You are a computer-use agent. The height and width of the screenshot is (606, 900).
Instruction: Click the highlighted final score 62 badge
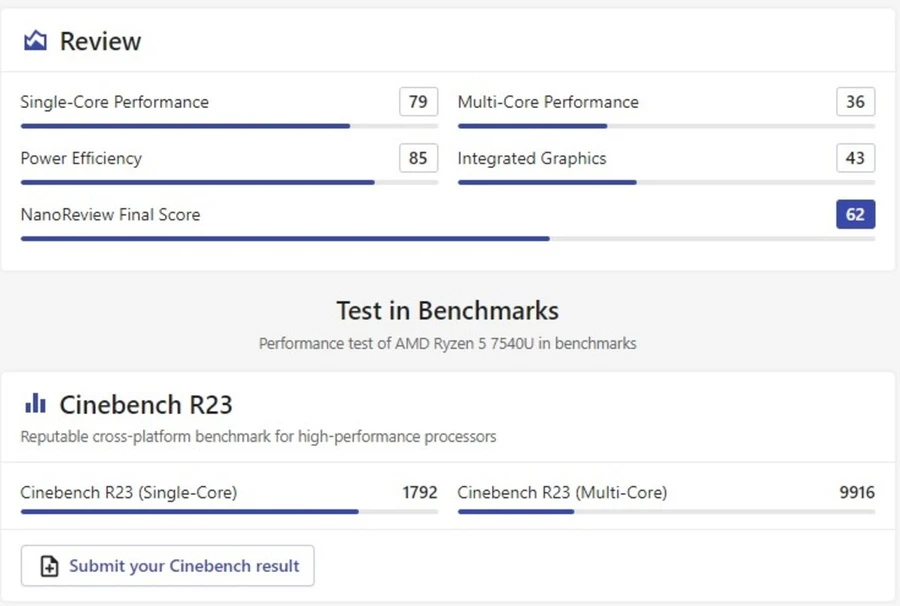pos(856,214)
